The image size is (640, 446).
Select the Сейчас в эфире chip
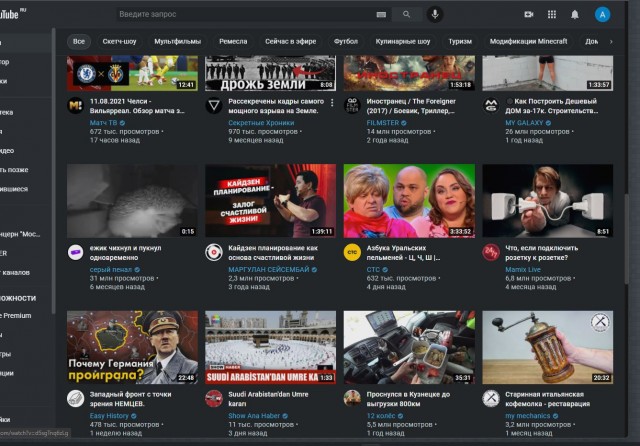(x=290, y=42)
